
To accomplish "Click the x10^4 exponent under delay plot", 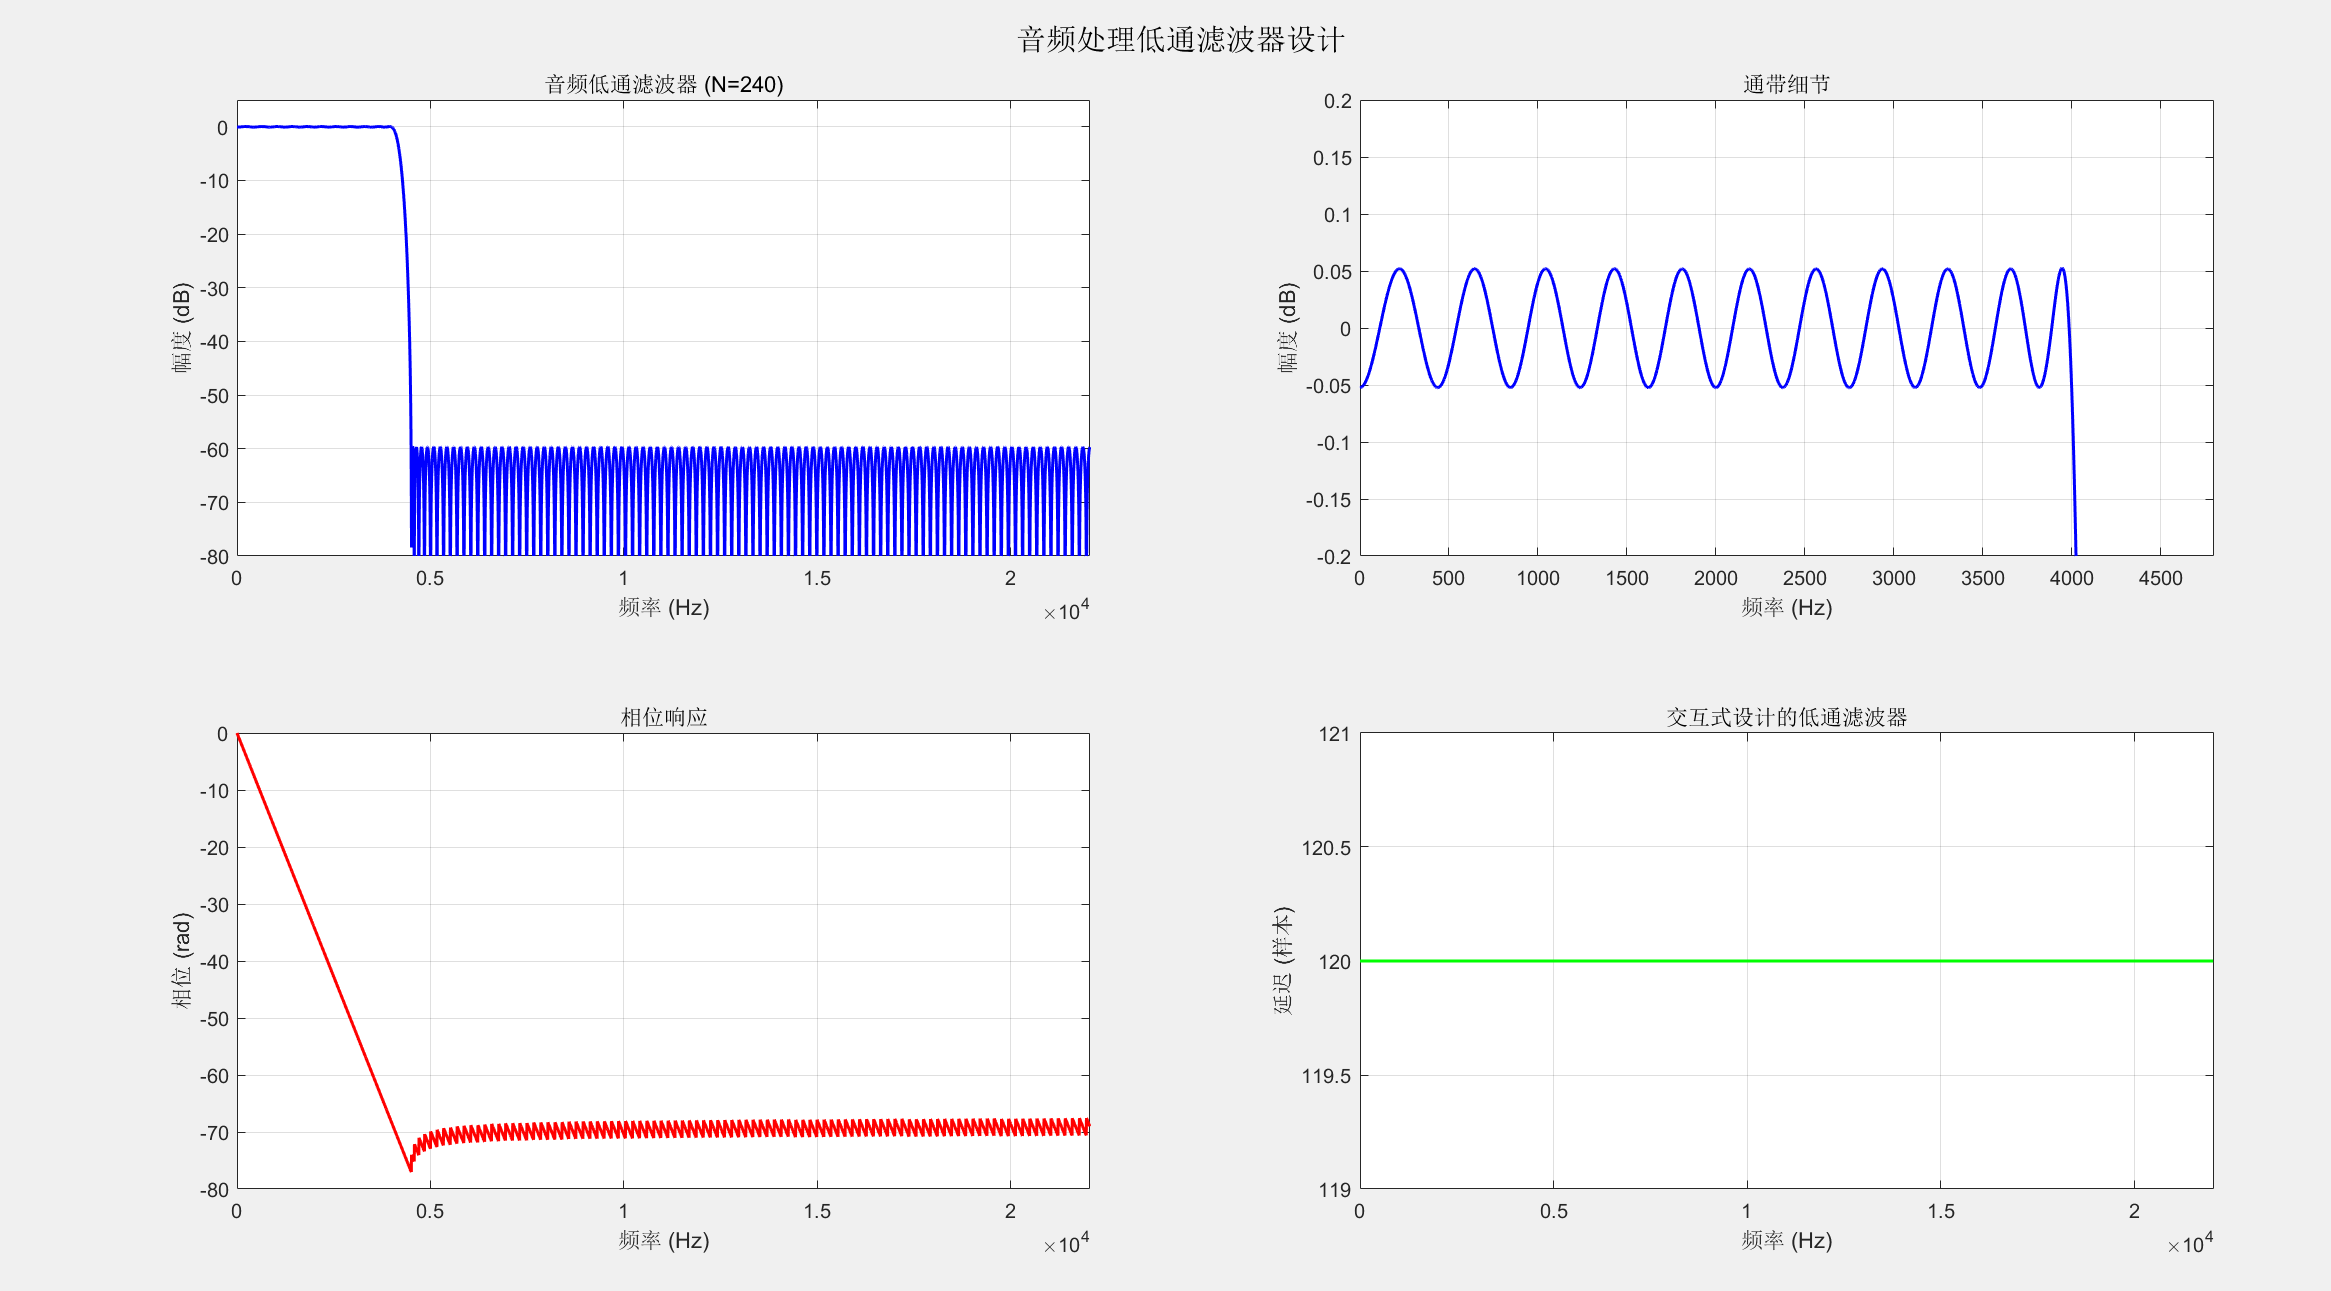I will [2190, 1244].
